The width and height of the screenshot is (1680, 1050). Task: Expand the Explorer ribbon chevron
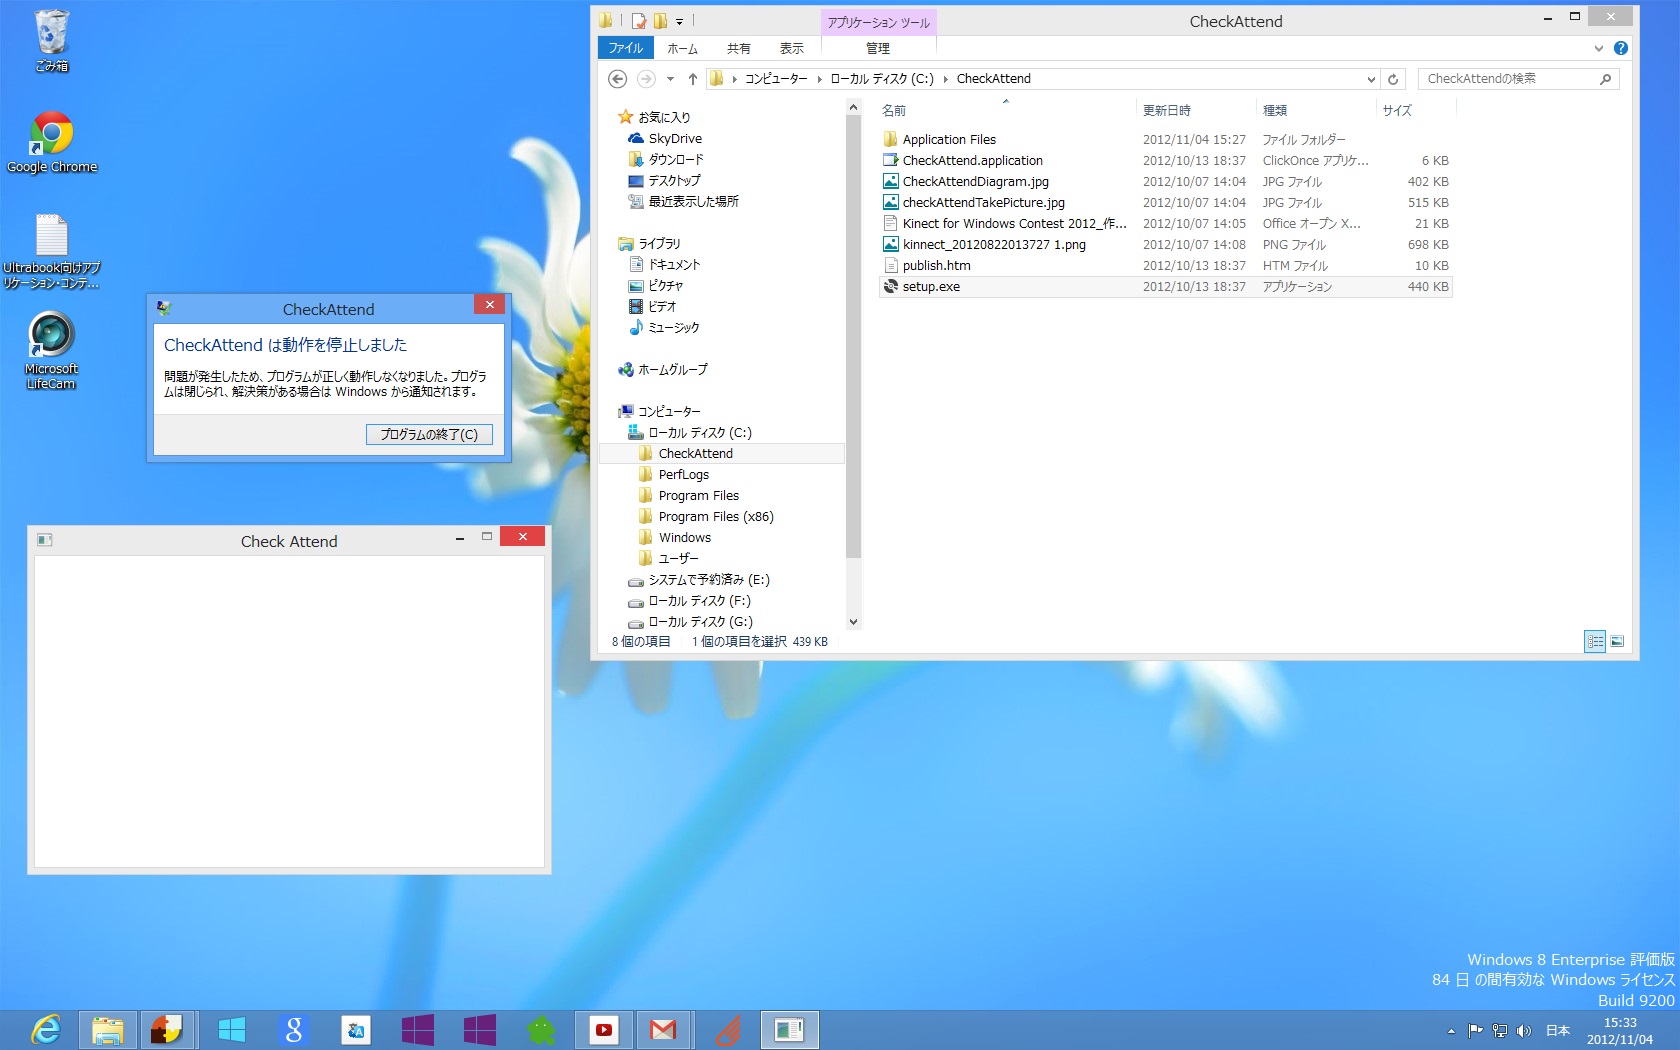pyautogui.click(x=1599, y=48)
